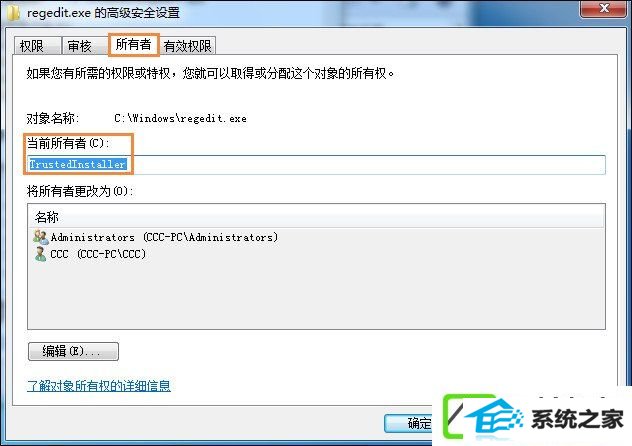Switch to the 权限 tab

point(37,46)
